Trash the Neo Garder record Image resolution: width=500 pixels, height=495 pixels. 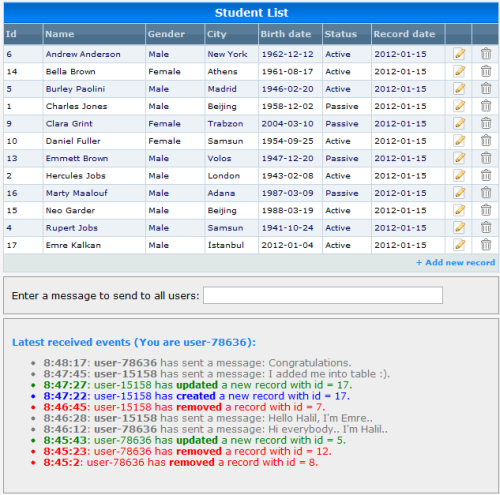pyautogui.click(x=486, y=210)
